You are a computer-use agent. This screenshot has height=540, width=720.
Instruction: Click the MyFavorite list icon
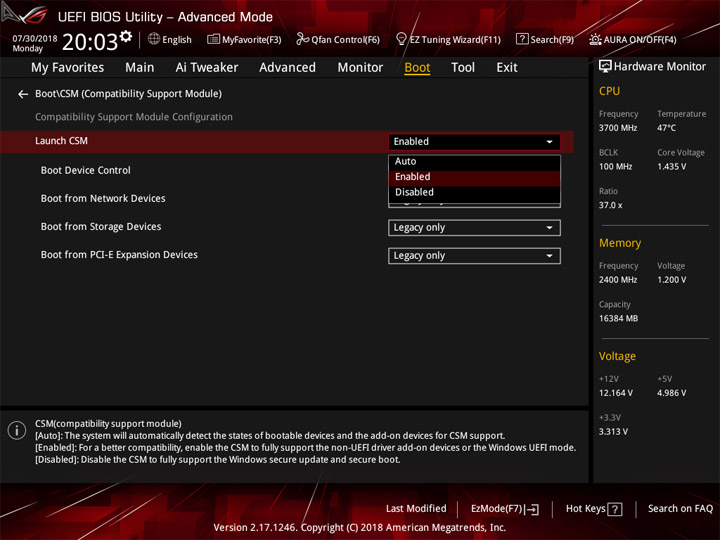[213, 39]
